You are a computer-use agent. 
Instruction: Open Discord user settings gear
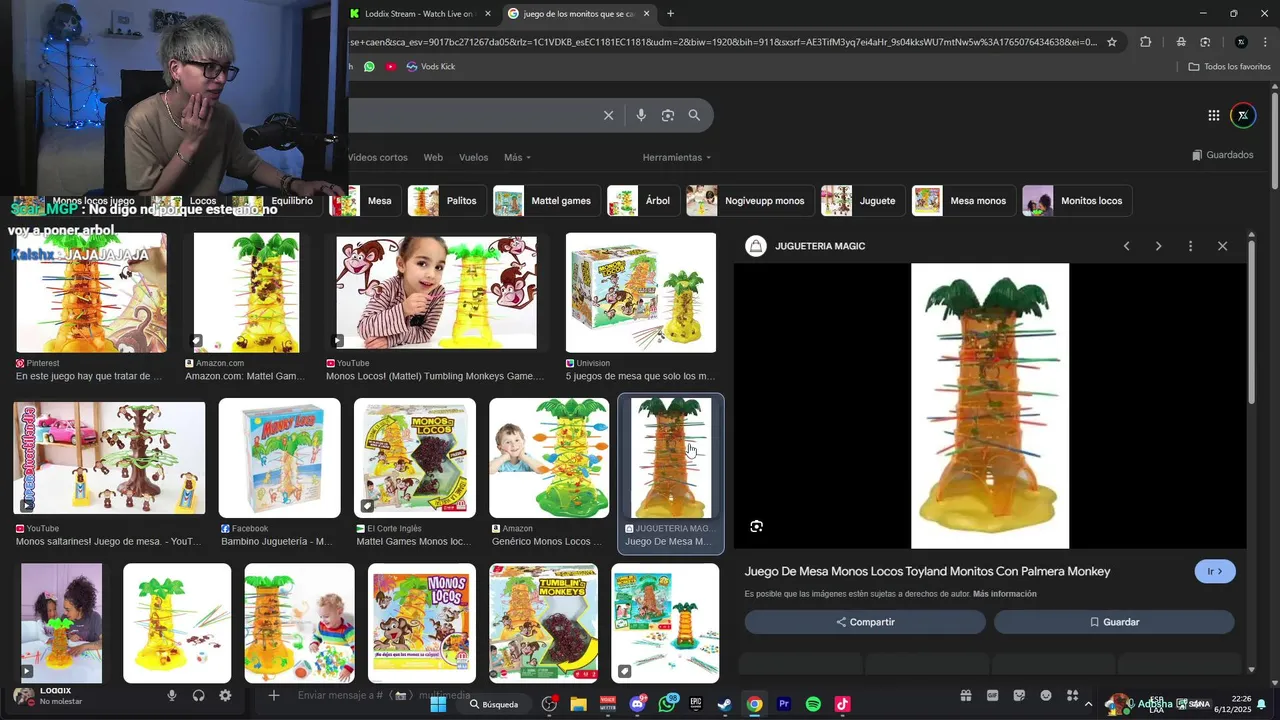click(x=225, y=696)
